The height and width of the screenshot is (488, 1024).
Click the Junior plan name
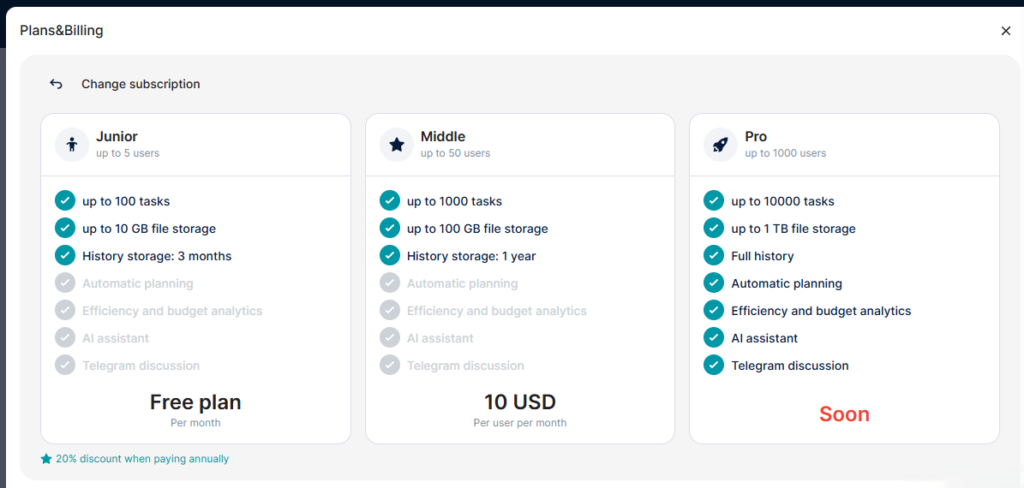117,137
